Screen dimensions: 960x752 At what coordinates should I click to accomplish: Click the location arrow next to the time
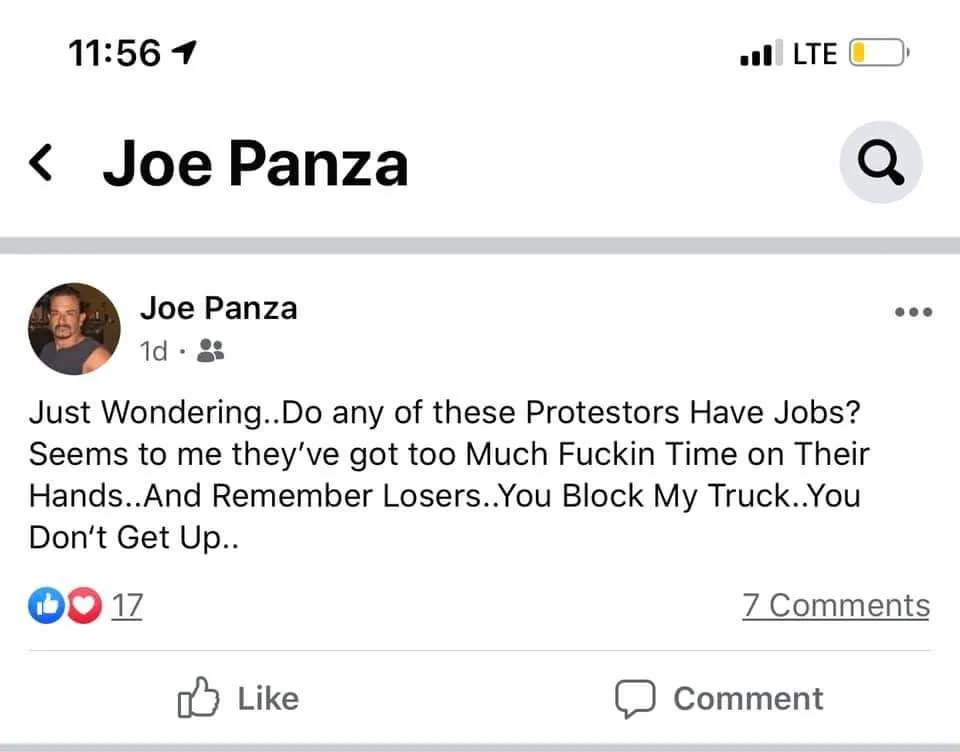[185, 53]
